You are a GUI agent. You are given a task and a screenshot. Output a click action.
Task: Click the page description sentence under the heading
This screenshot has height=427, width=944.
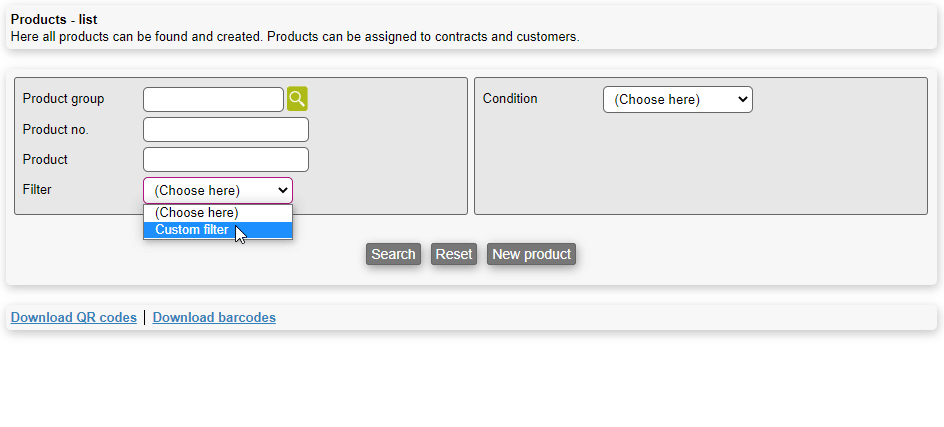[x=295, y=37]
